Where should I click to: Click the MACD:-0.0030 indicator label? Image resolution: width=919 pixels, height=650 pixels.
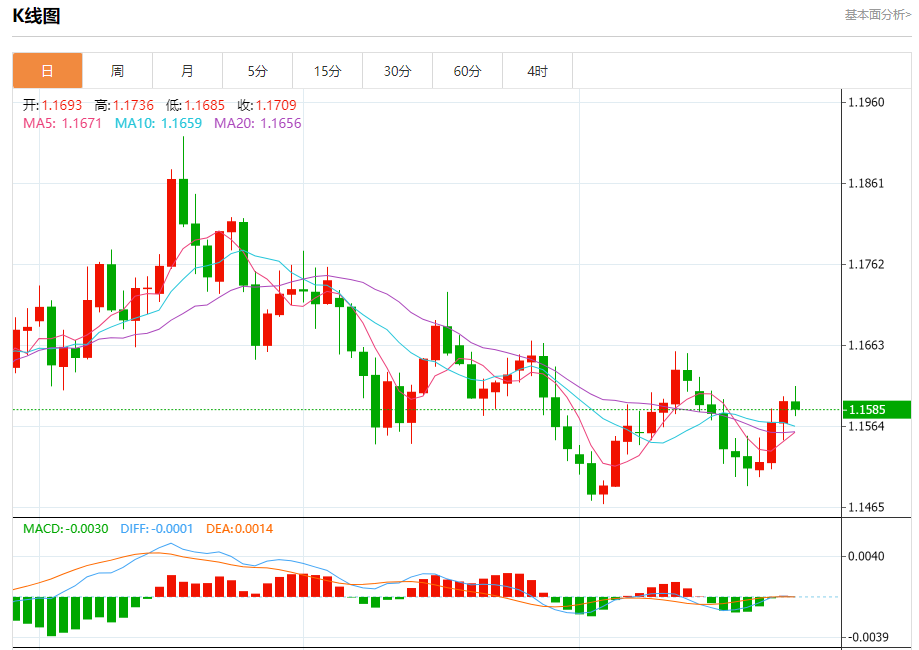tap(66, 529)
